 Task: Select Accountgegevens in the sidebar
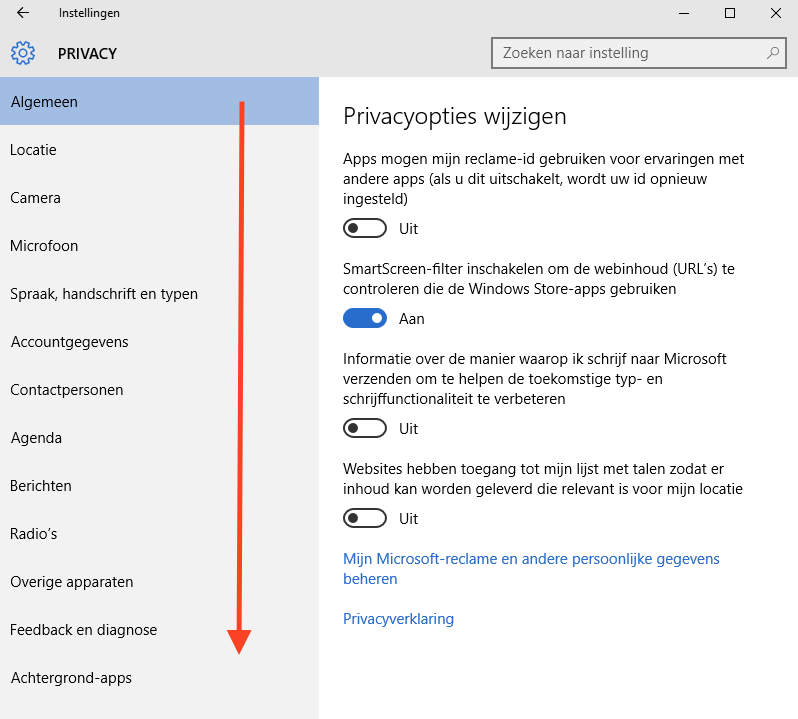point(70,342)
